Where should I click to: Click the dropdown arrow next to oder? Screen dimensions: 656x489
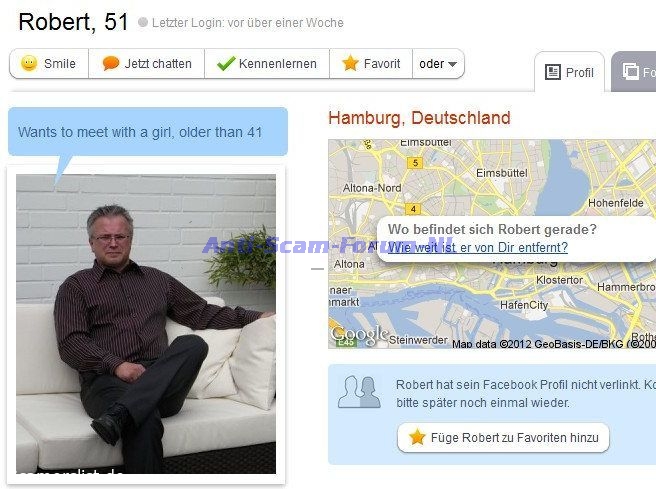tap(452, 64)
